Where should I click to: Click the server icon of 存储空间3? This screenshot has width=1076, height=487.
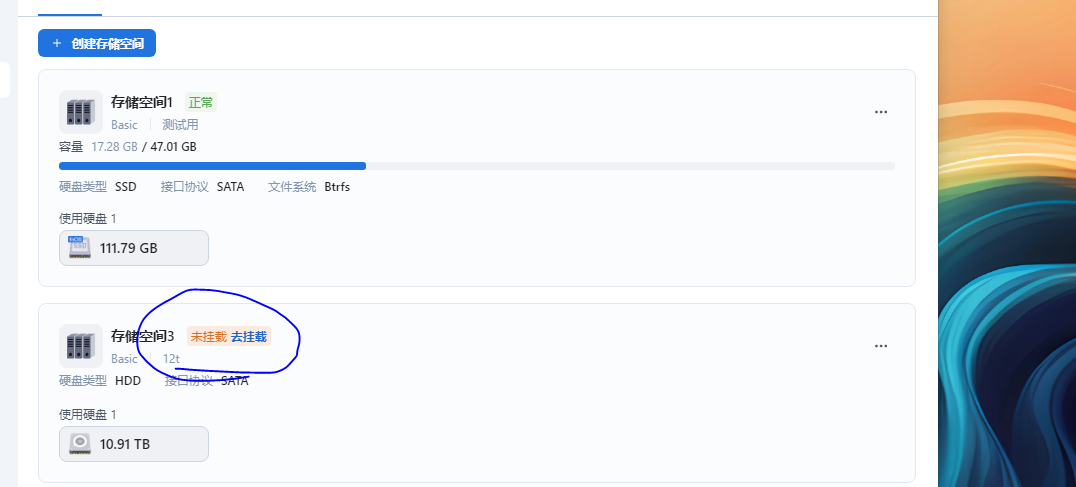coord(81,346)
